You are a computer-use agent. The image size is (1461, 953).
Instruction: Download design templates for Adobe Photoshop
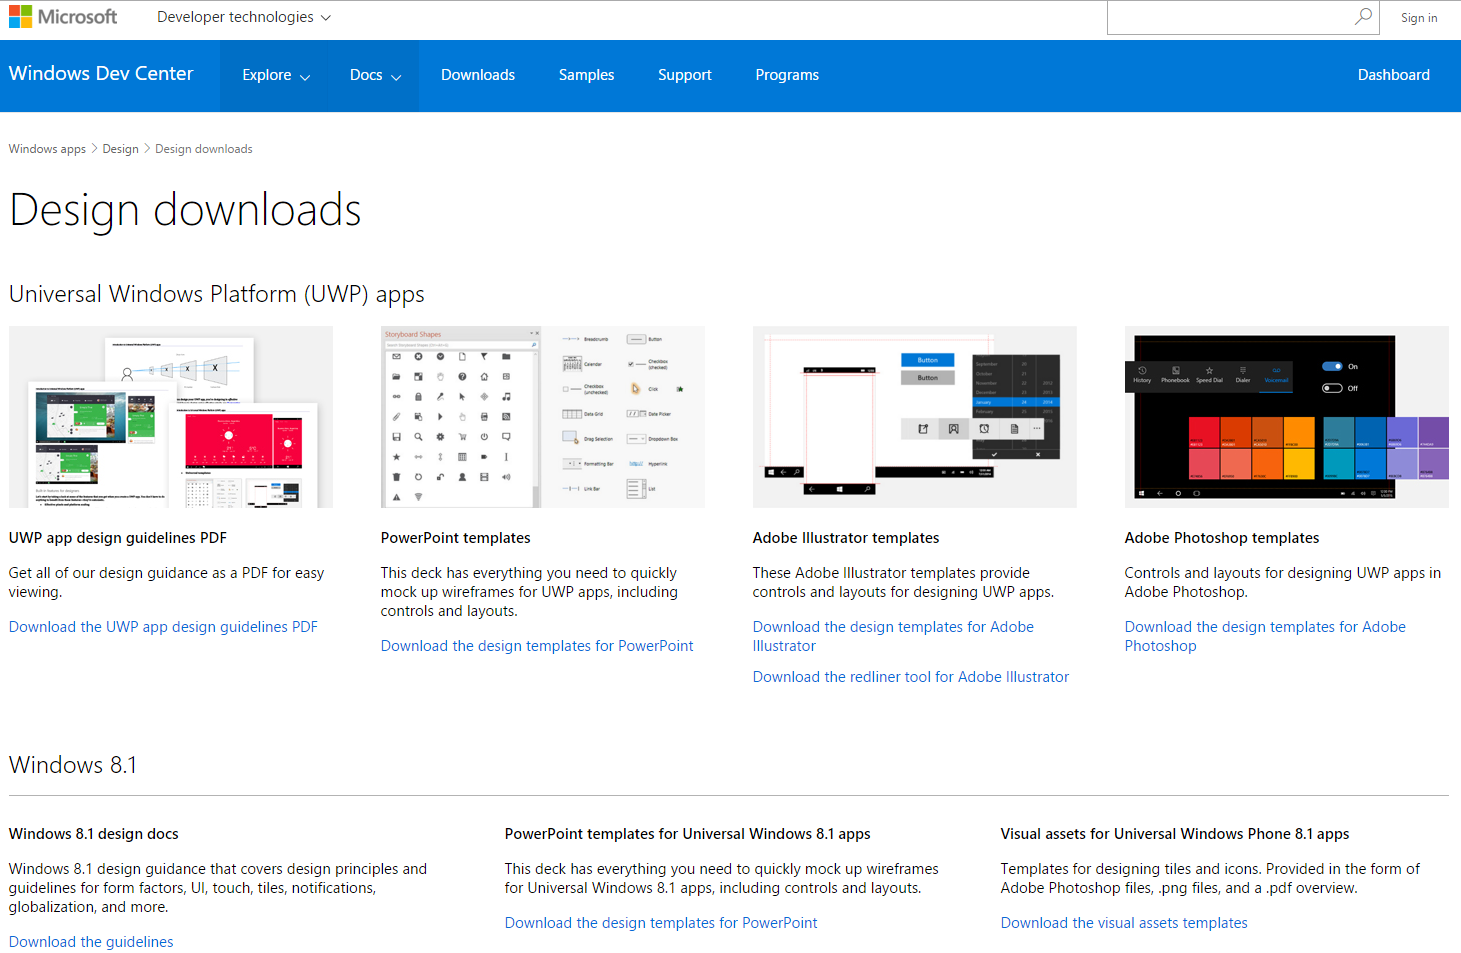click(x=1265, y=636)
